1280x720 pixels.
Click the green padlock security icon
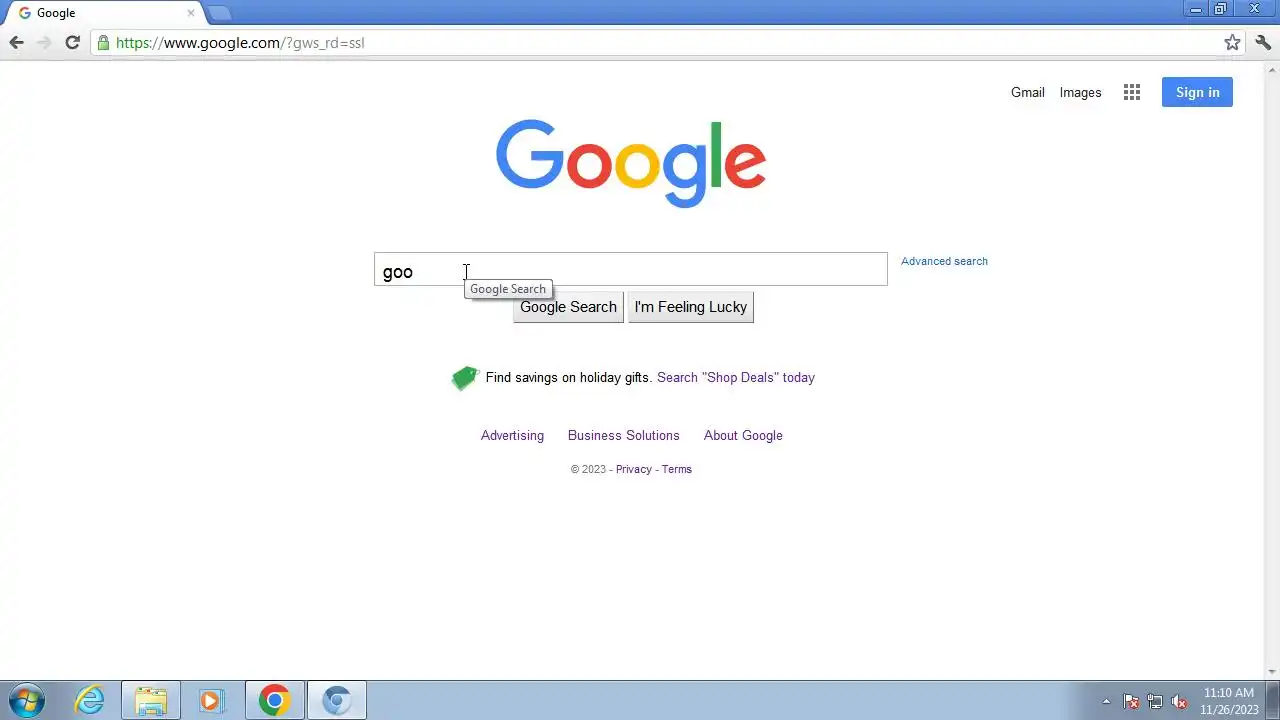pos(103,43)
